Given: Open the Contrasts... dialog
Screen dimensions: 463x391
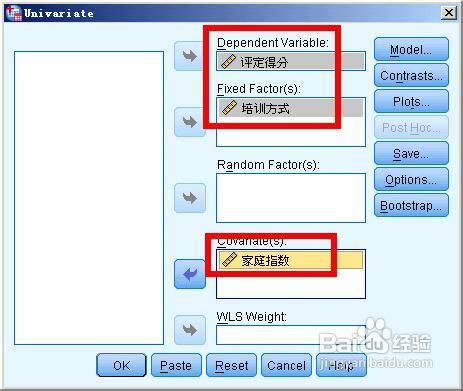Looking at the screenshot, I should click(411, 75).
